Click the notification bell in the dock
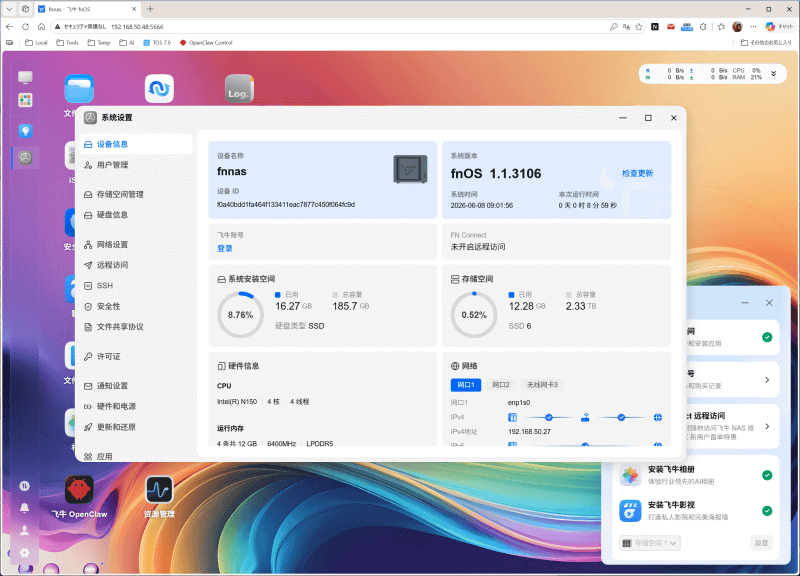Viewport: 800px width, 576px height. [x=24, y=508]
